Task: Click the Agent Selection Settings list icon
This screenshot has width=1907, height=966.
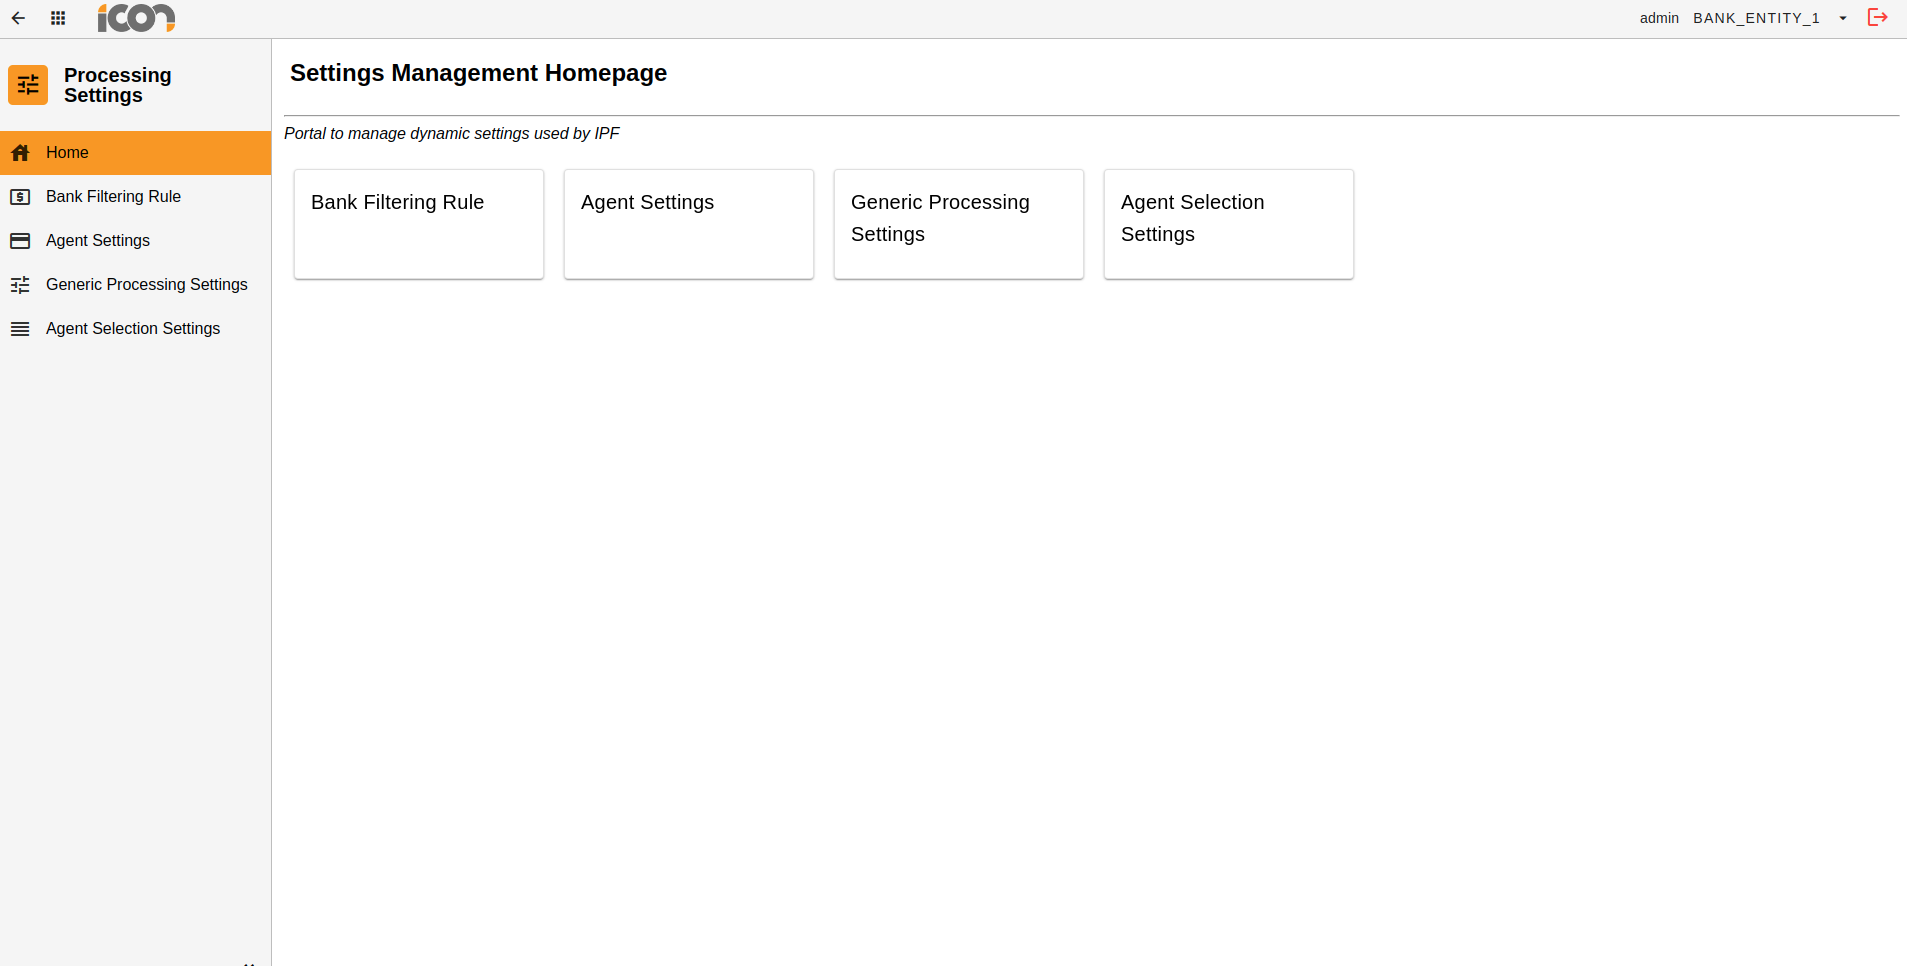Action: tap(21, 328)
